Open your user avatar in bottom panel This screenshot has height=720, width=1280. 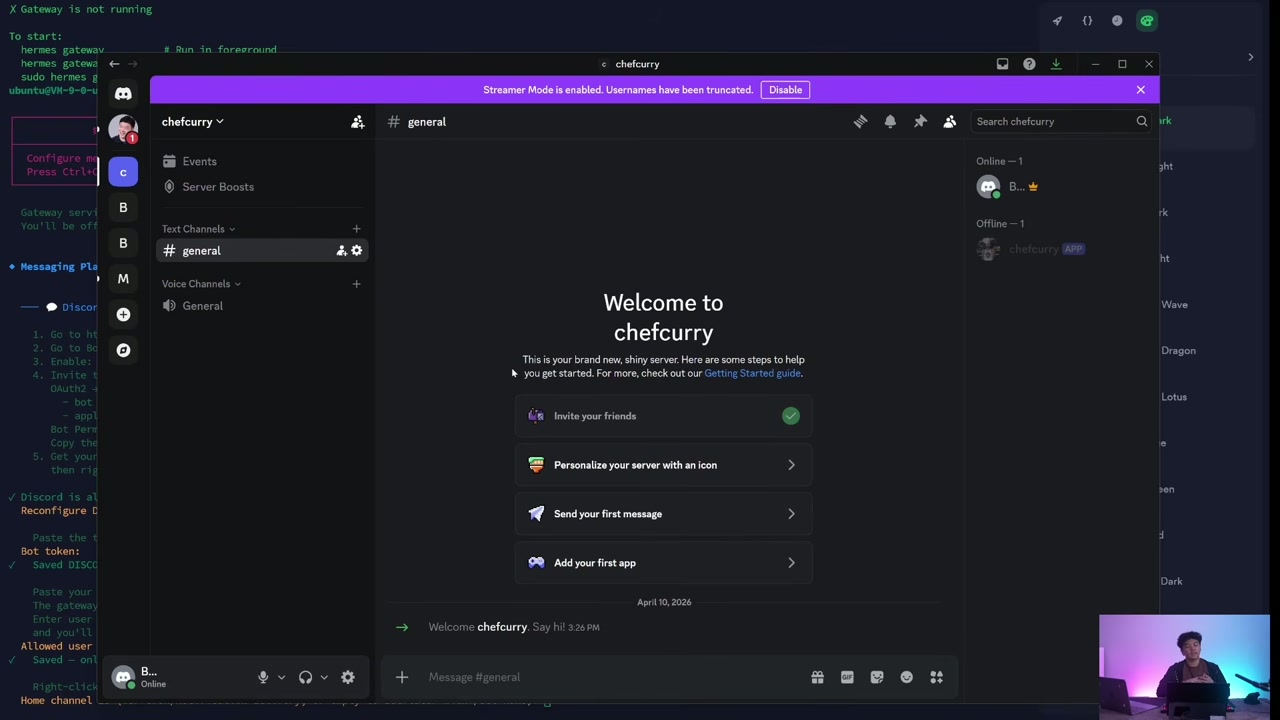(x=123, y=678)
